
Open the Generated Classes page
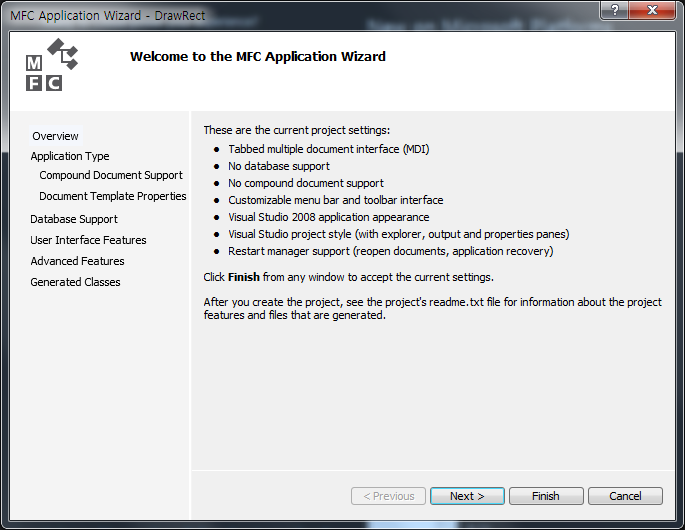pyautogui.click(x=75, y=282)
